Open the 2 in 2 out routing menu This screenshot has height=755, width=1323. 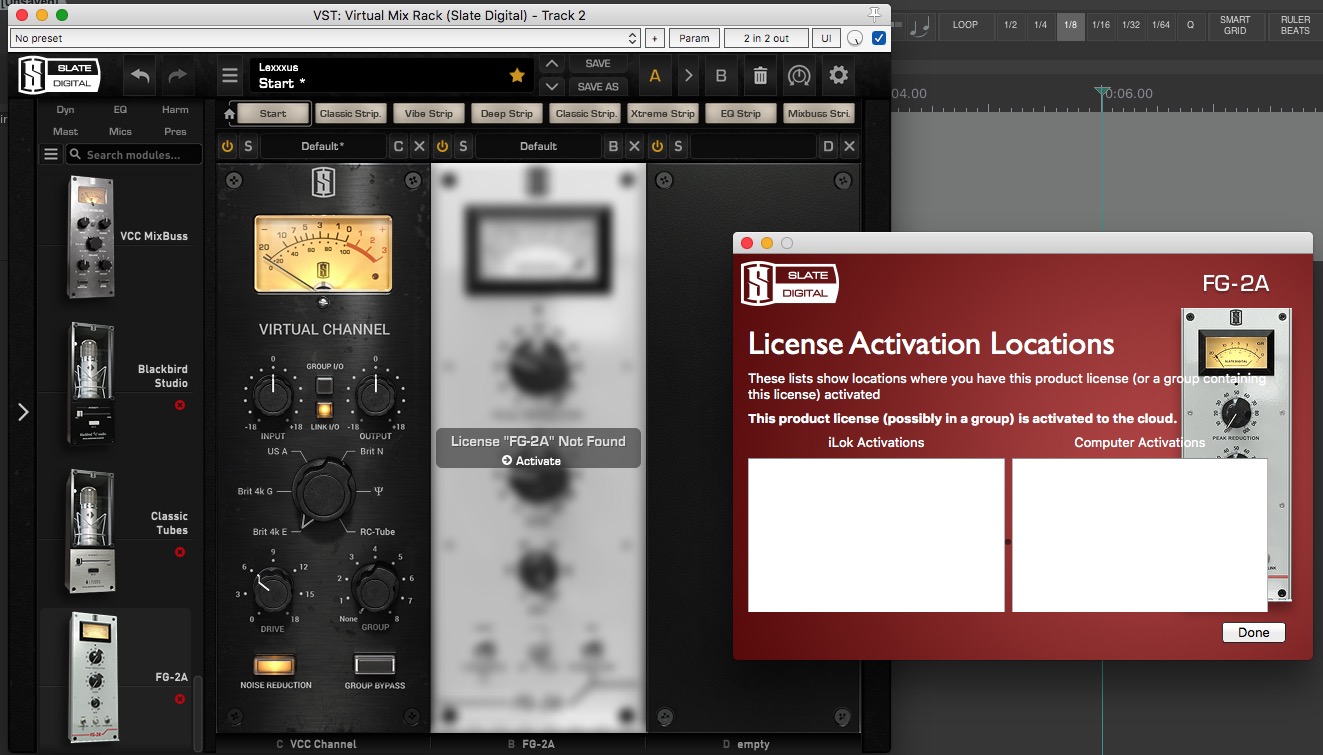pyautogui.click(x=766, y=38)
